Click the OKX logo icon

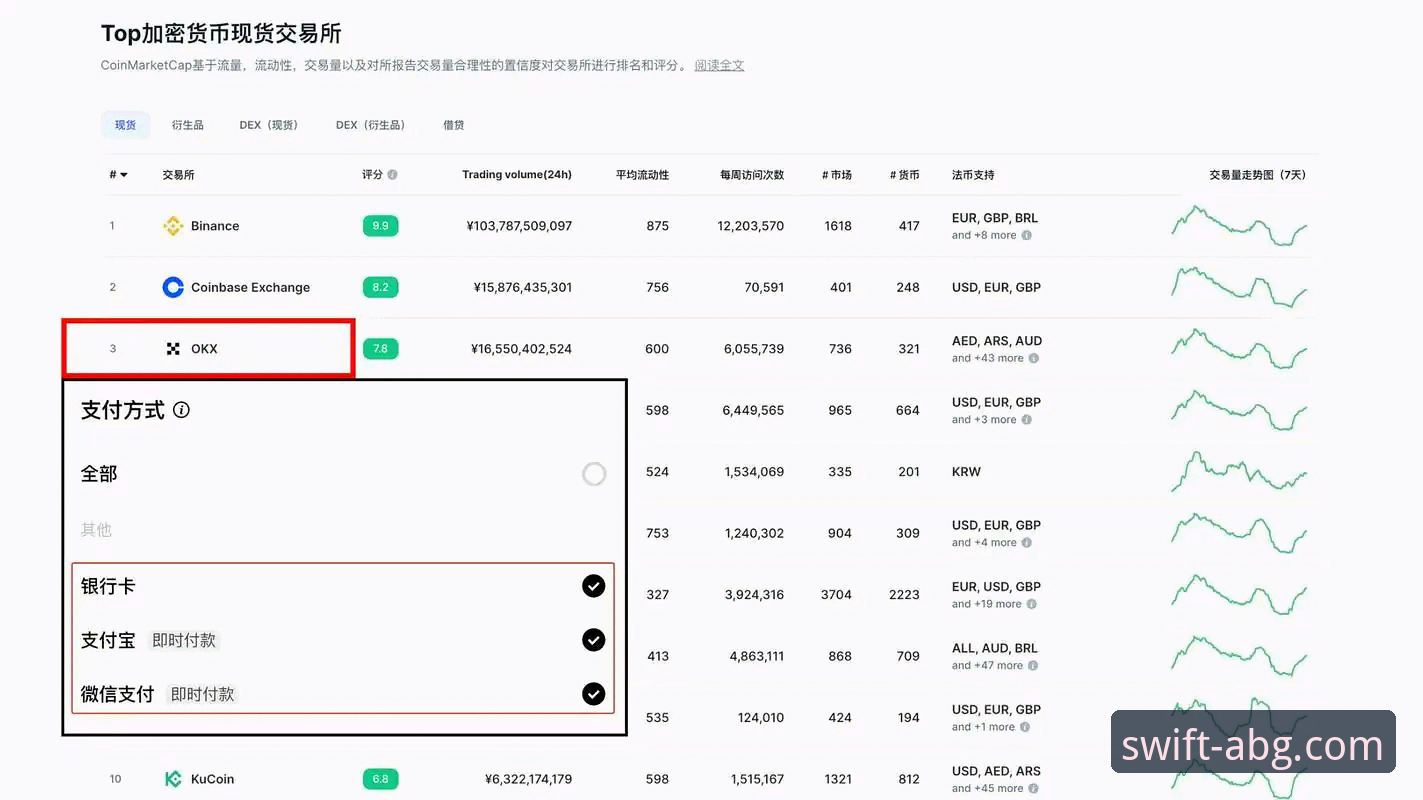click(x=173, y=349)
